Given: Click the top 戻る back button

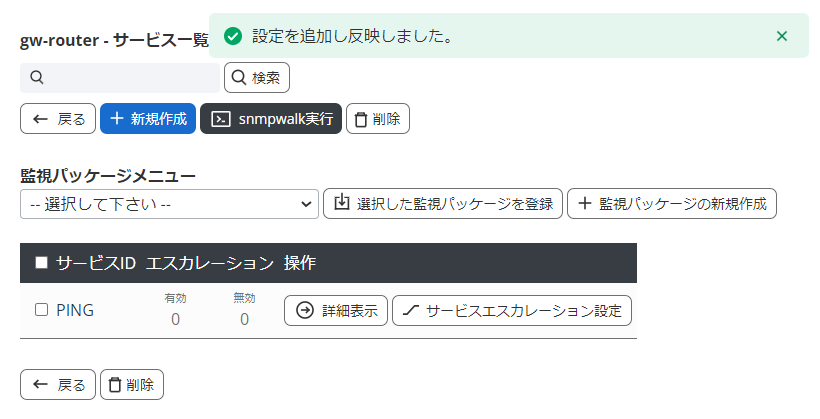Looking at the screenshot, I should (58, 118).
